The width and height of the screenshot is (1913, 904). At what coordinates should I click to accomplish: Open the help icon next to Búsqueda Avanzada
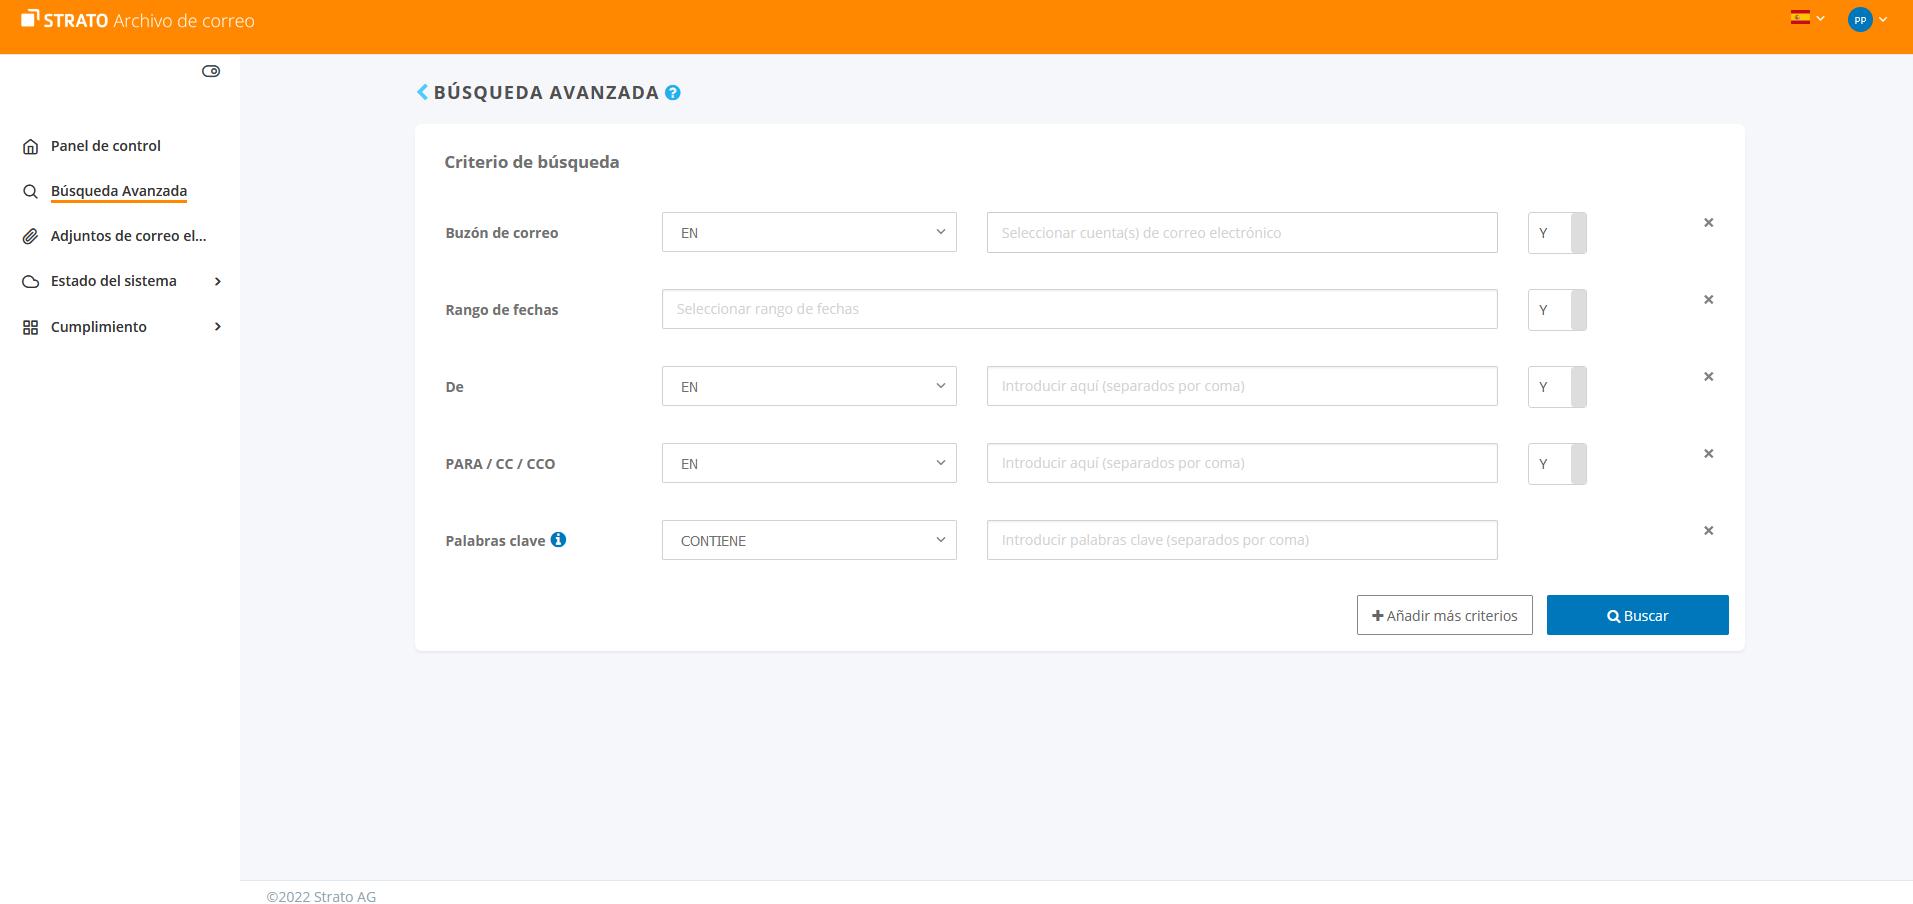673,93
